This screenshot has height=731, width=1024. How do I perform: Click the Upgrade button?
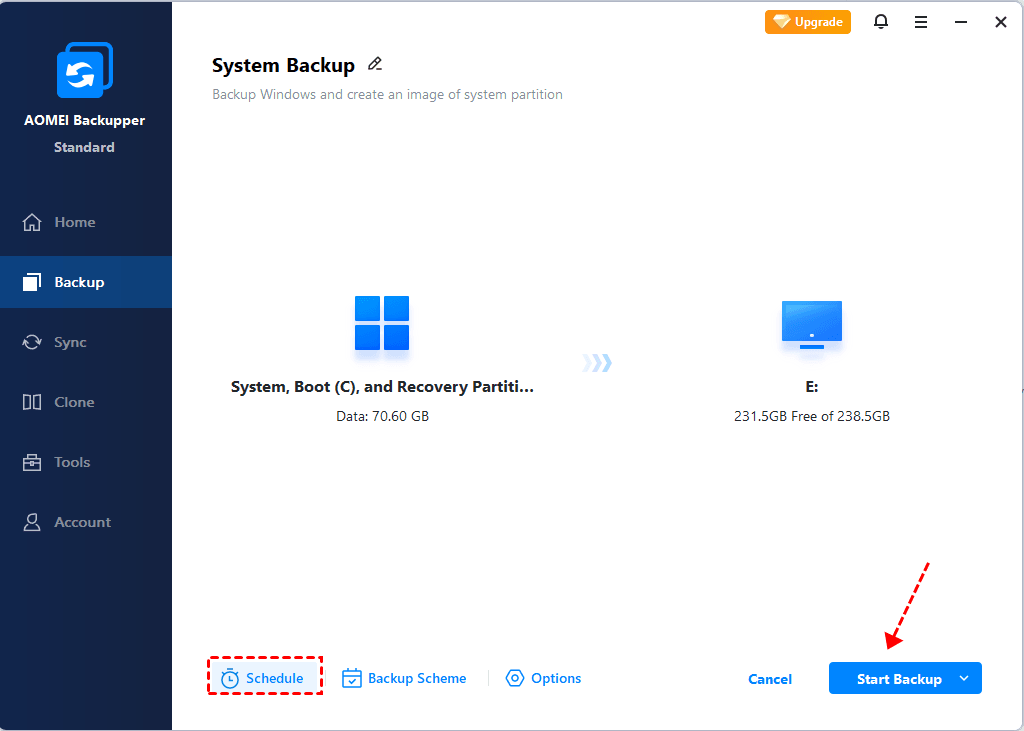click(807, 21)
